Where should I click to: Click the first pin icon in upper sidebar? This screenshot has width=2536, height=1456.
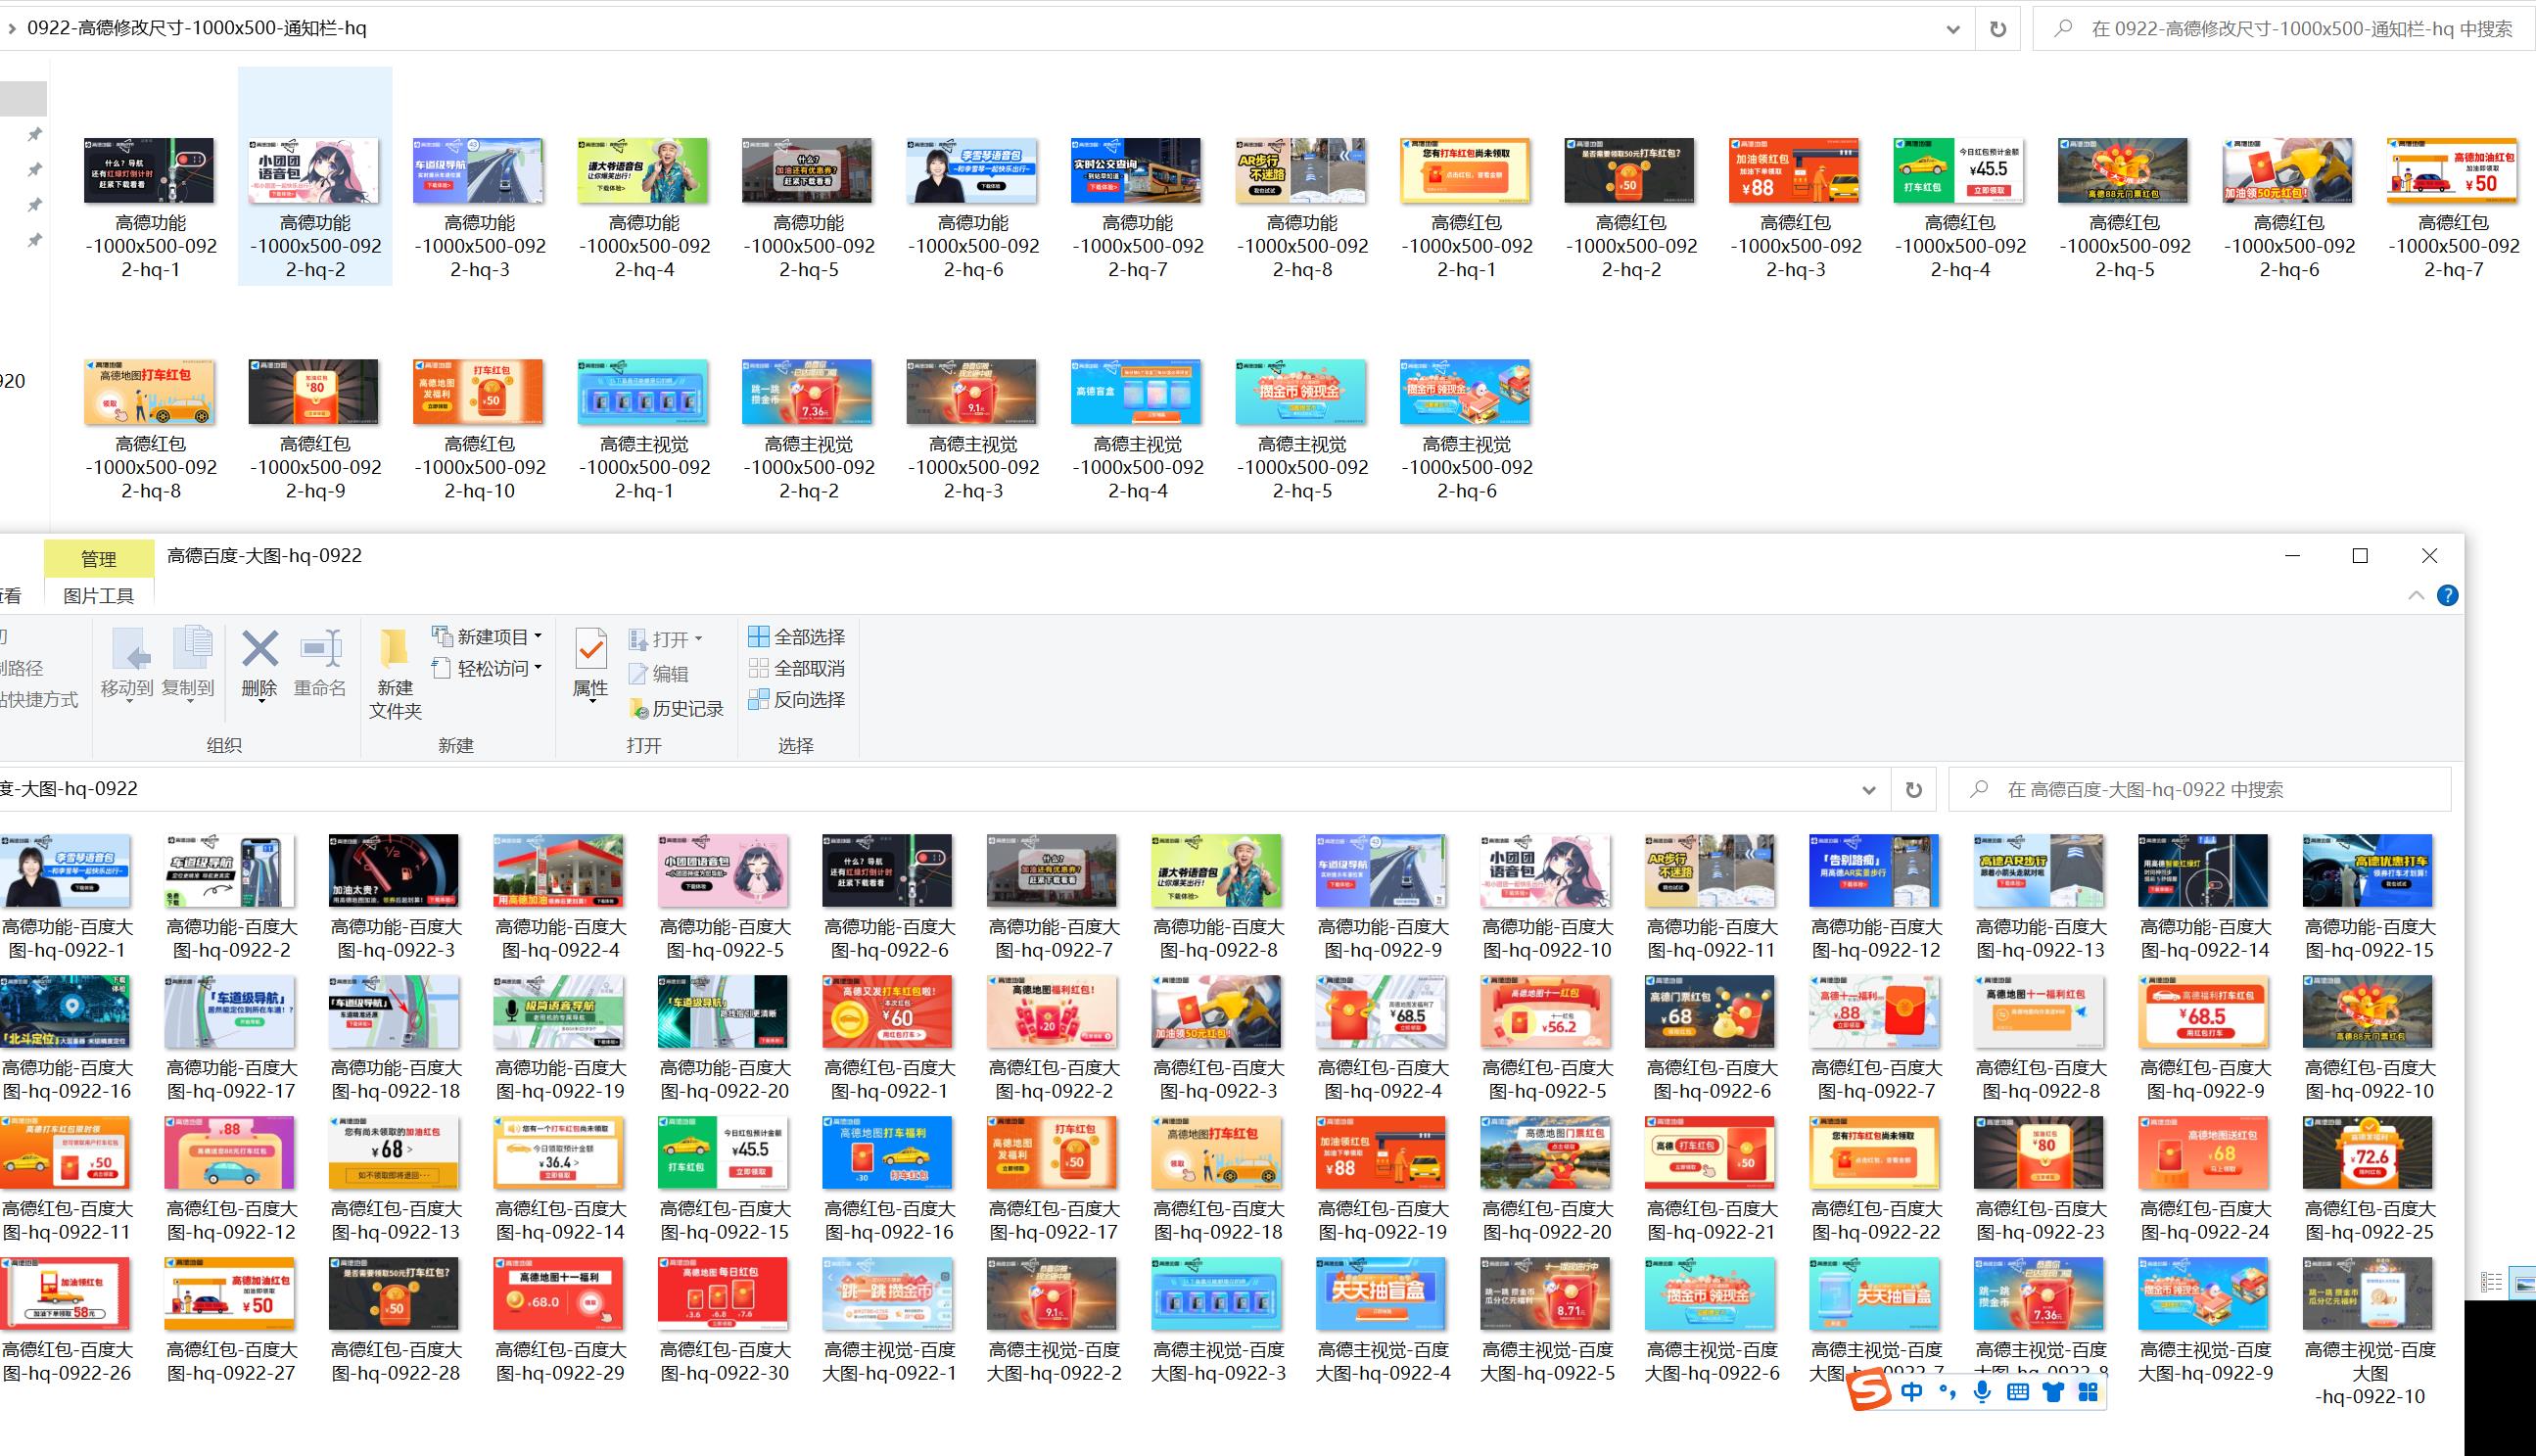34,134
